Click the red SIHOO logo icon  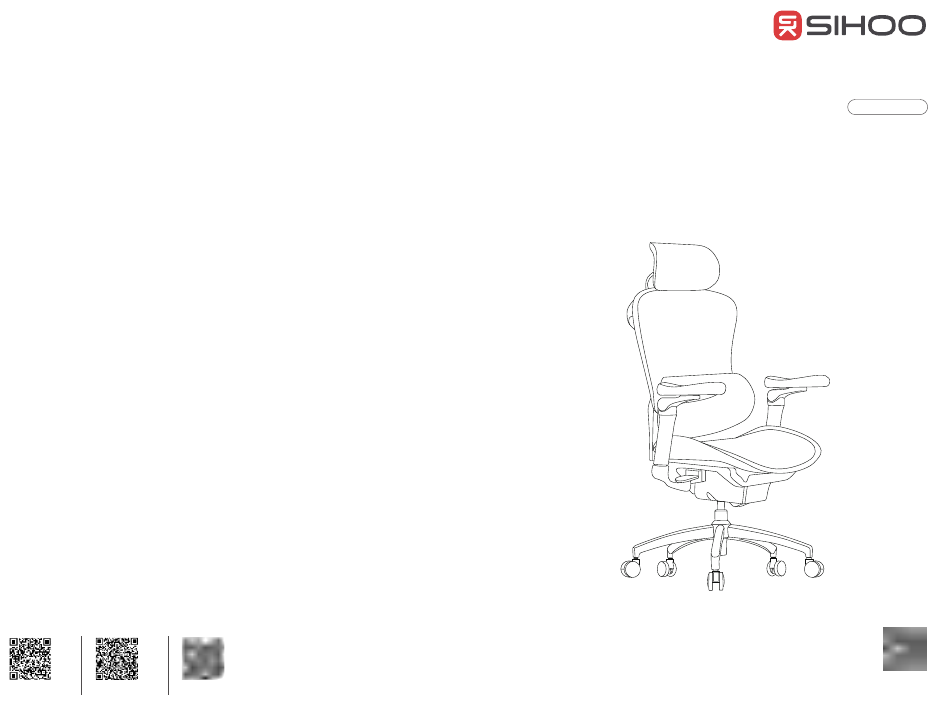coord(787,25)
